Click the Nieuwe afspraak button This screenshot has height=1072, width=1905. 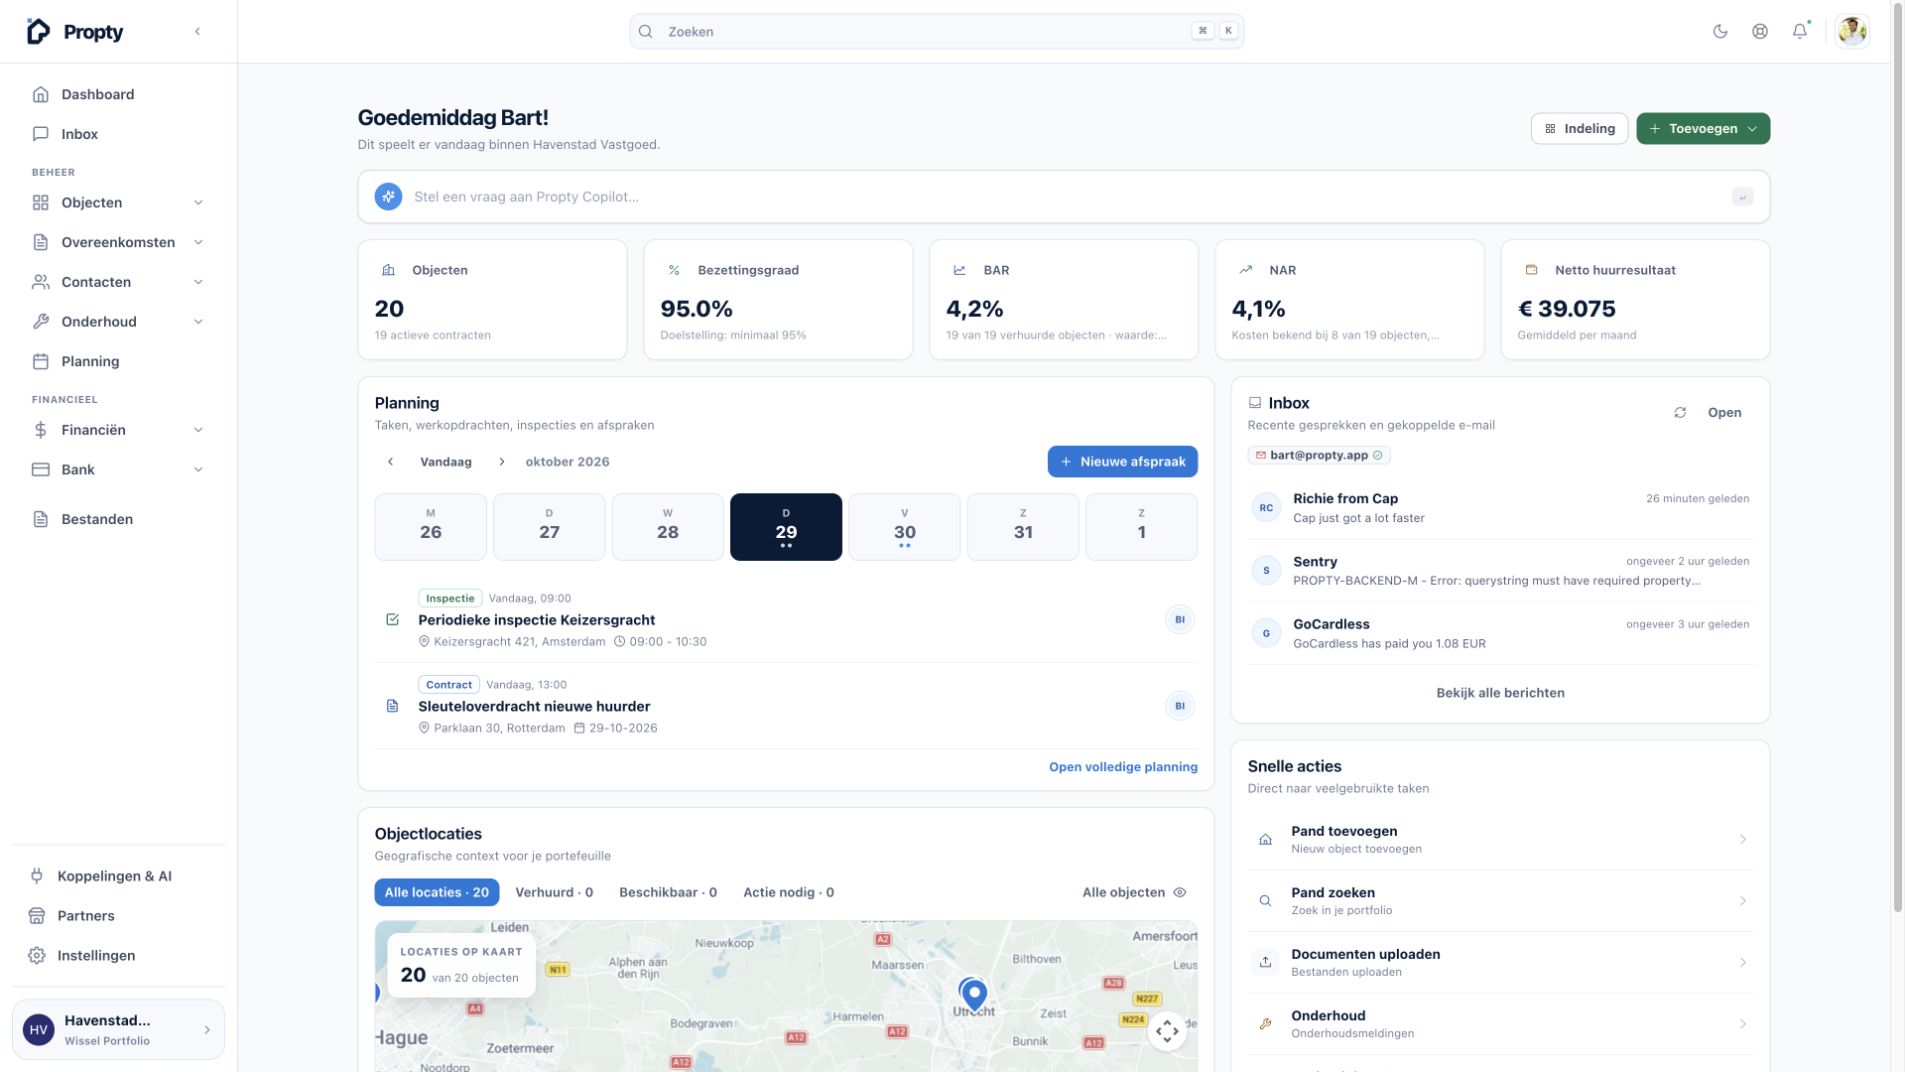[1122, 461]
